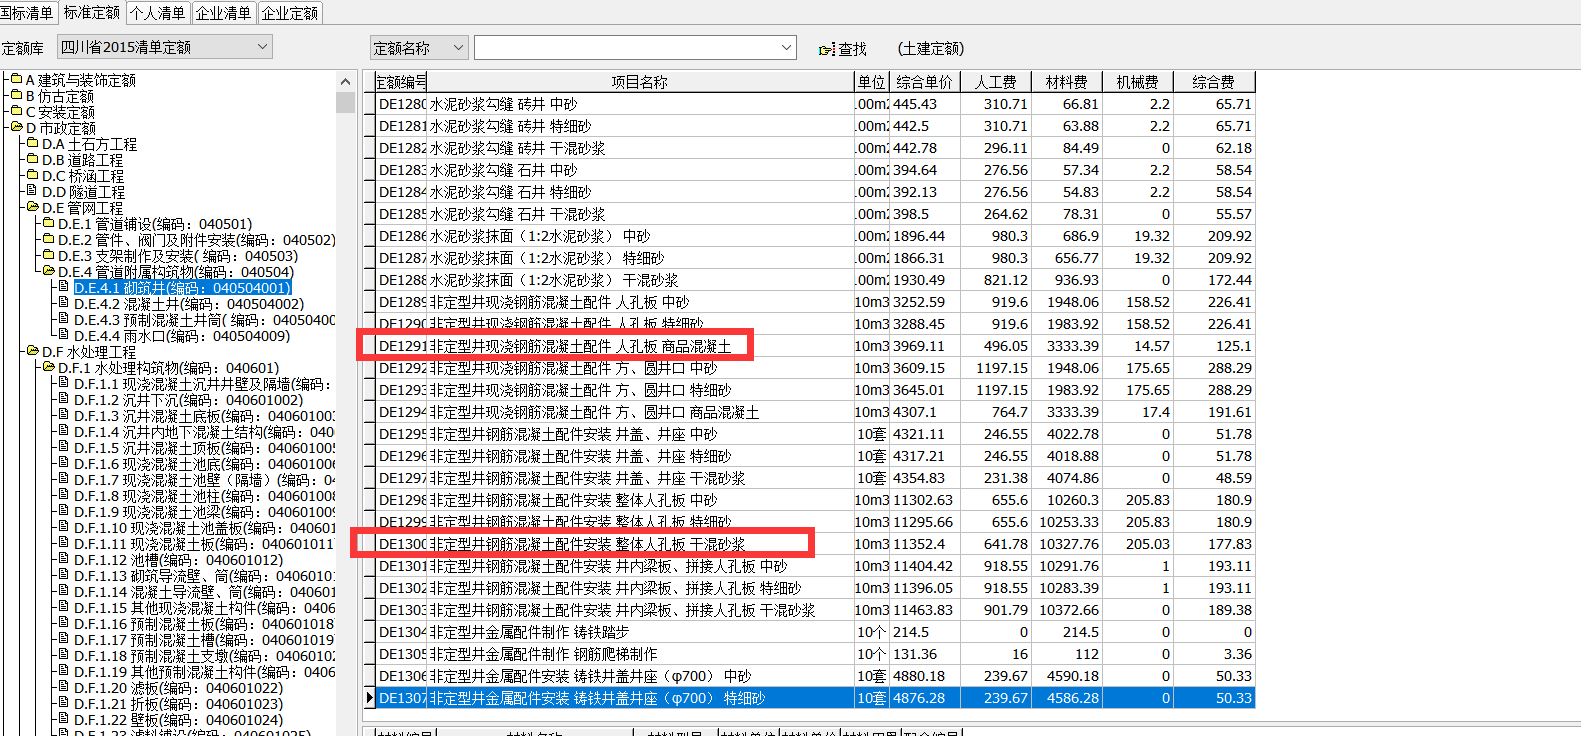Click the document icon beside D.D 隧道工程

pyautogui.click(x=32, y=191)
